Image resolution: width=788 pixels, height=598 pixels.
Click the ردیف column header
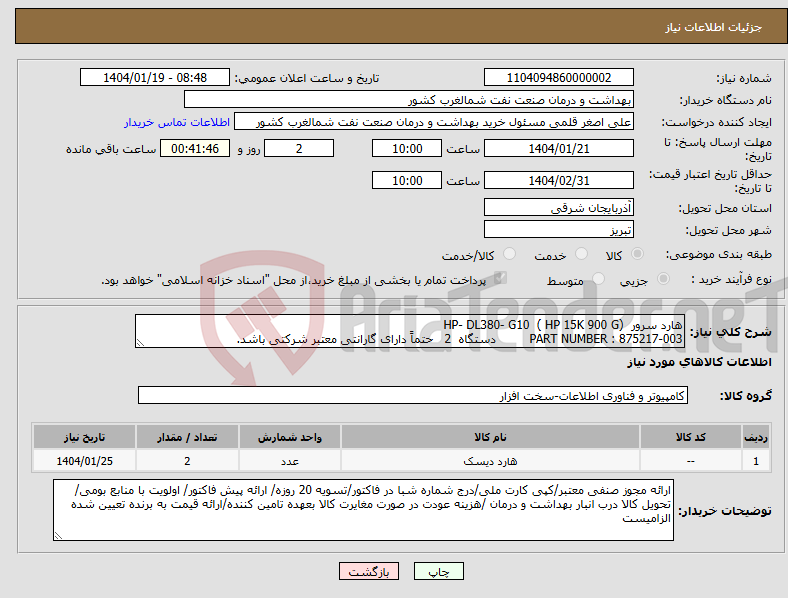coord(756,437)
